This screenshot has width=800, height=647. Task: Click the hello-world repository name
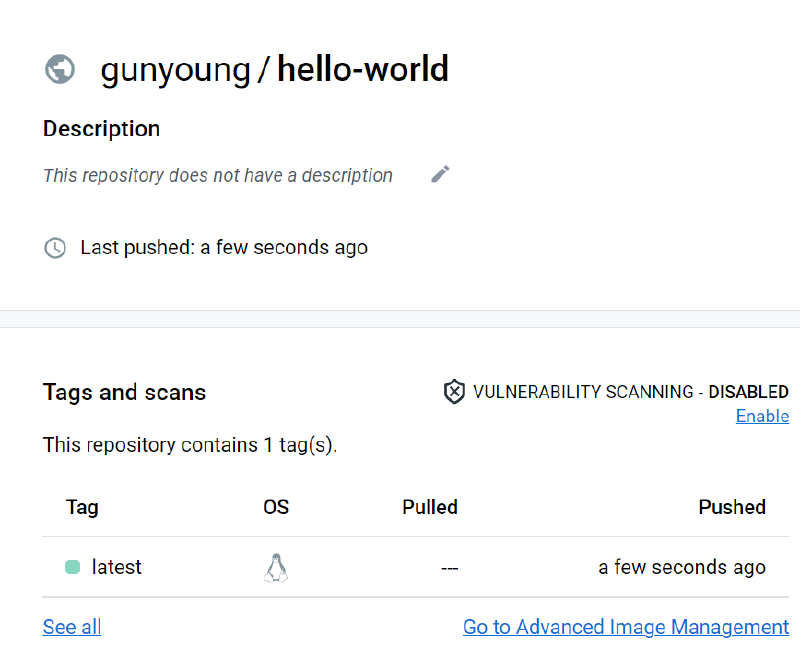[363, 69]
